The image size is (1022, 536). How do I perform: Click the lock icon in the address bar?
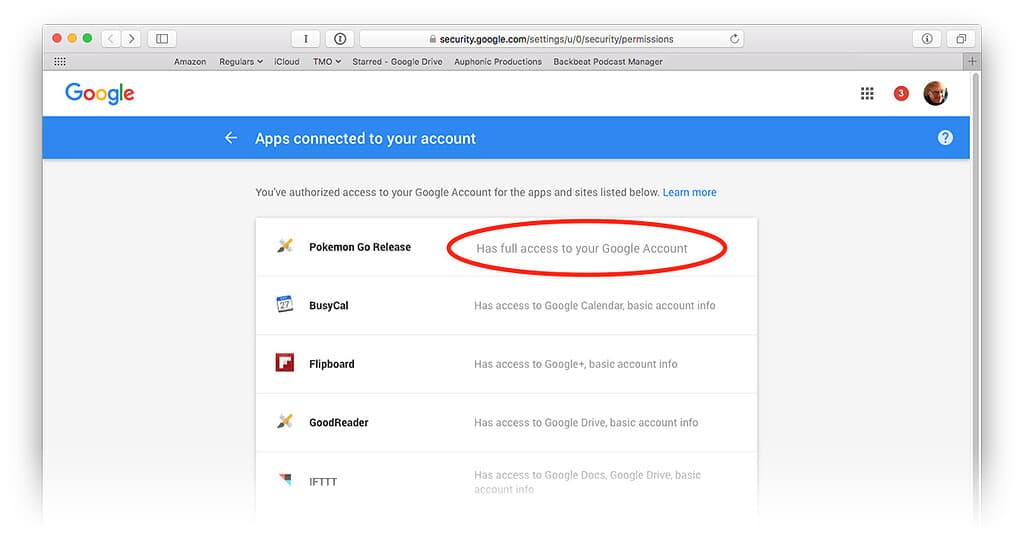click(433, 39)
